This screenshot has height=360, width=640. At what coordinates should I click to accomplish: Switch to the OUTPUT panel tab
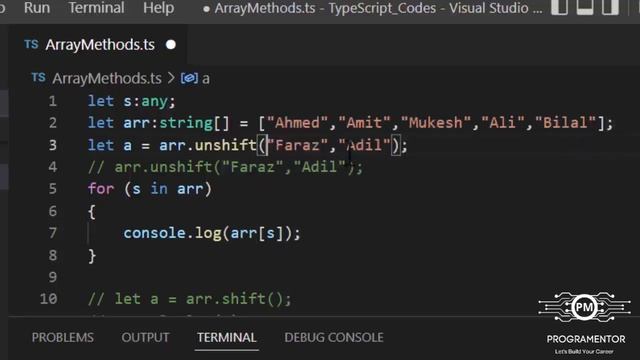click(x=145, y=338)
